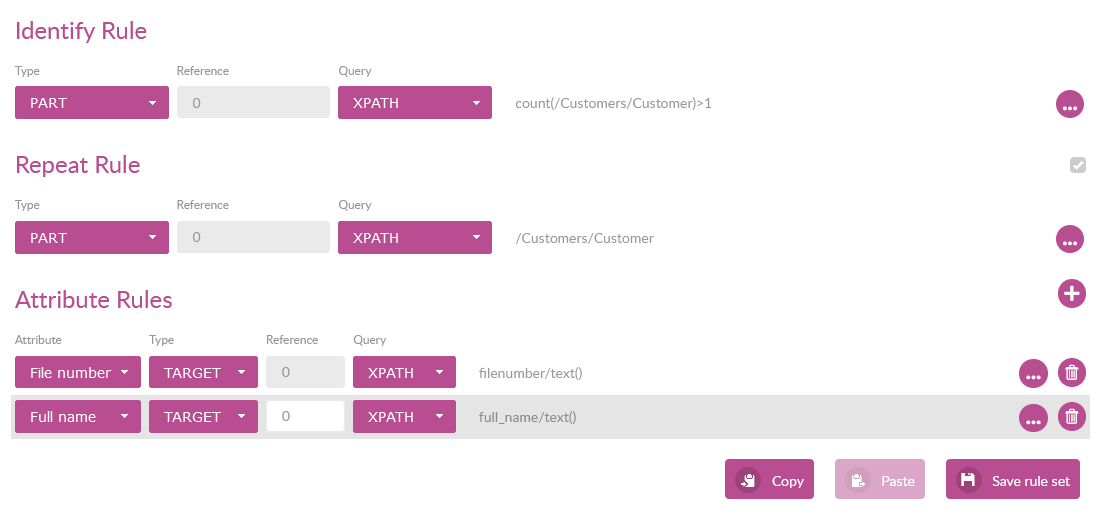Open the Repeat Rule ellipsis options
The height and width of the screenshot is (521, 1118).
1070,240
